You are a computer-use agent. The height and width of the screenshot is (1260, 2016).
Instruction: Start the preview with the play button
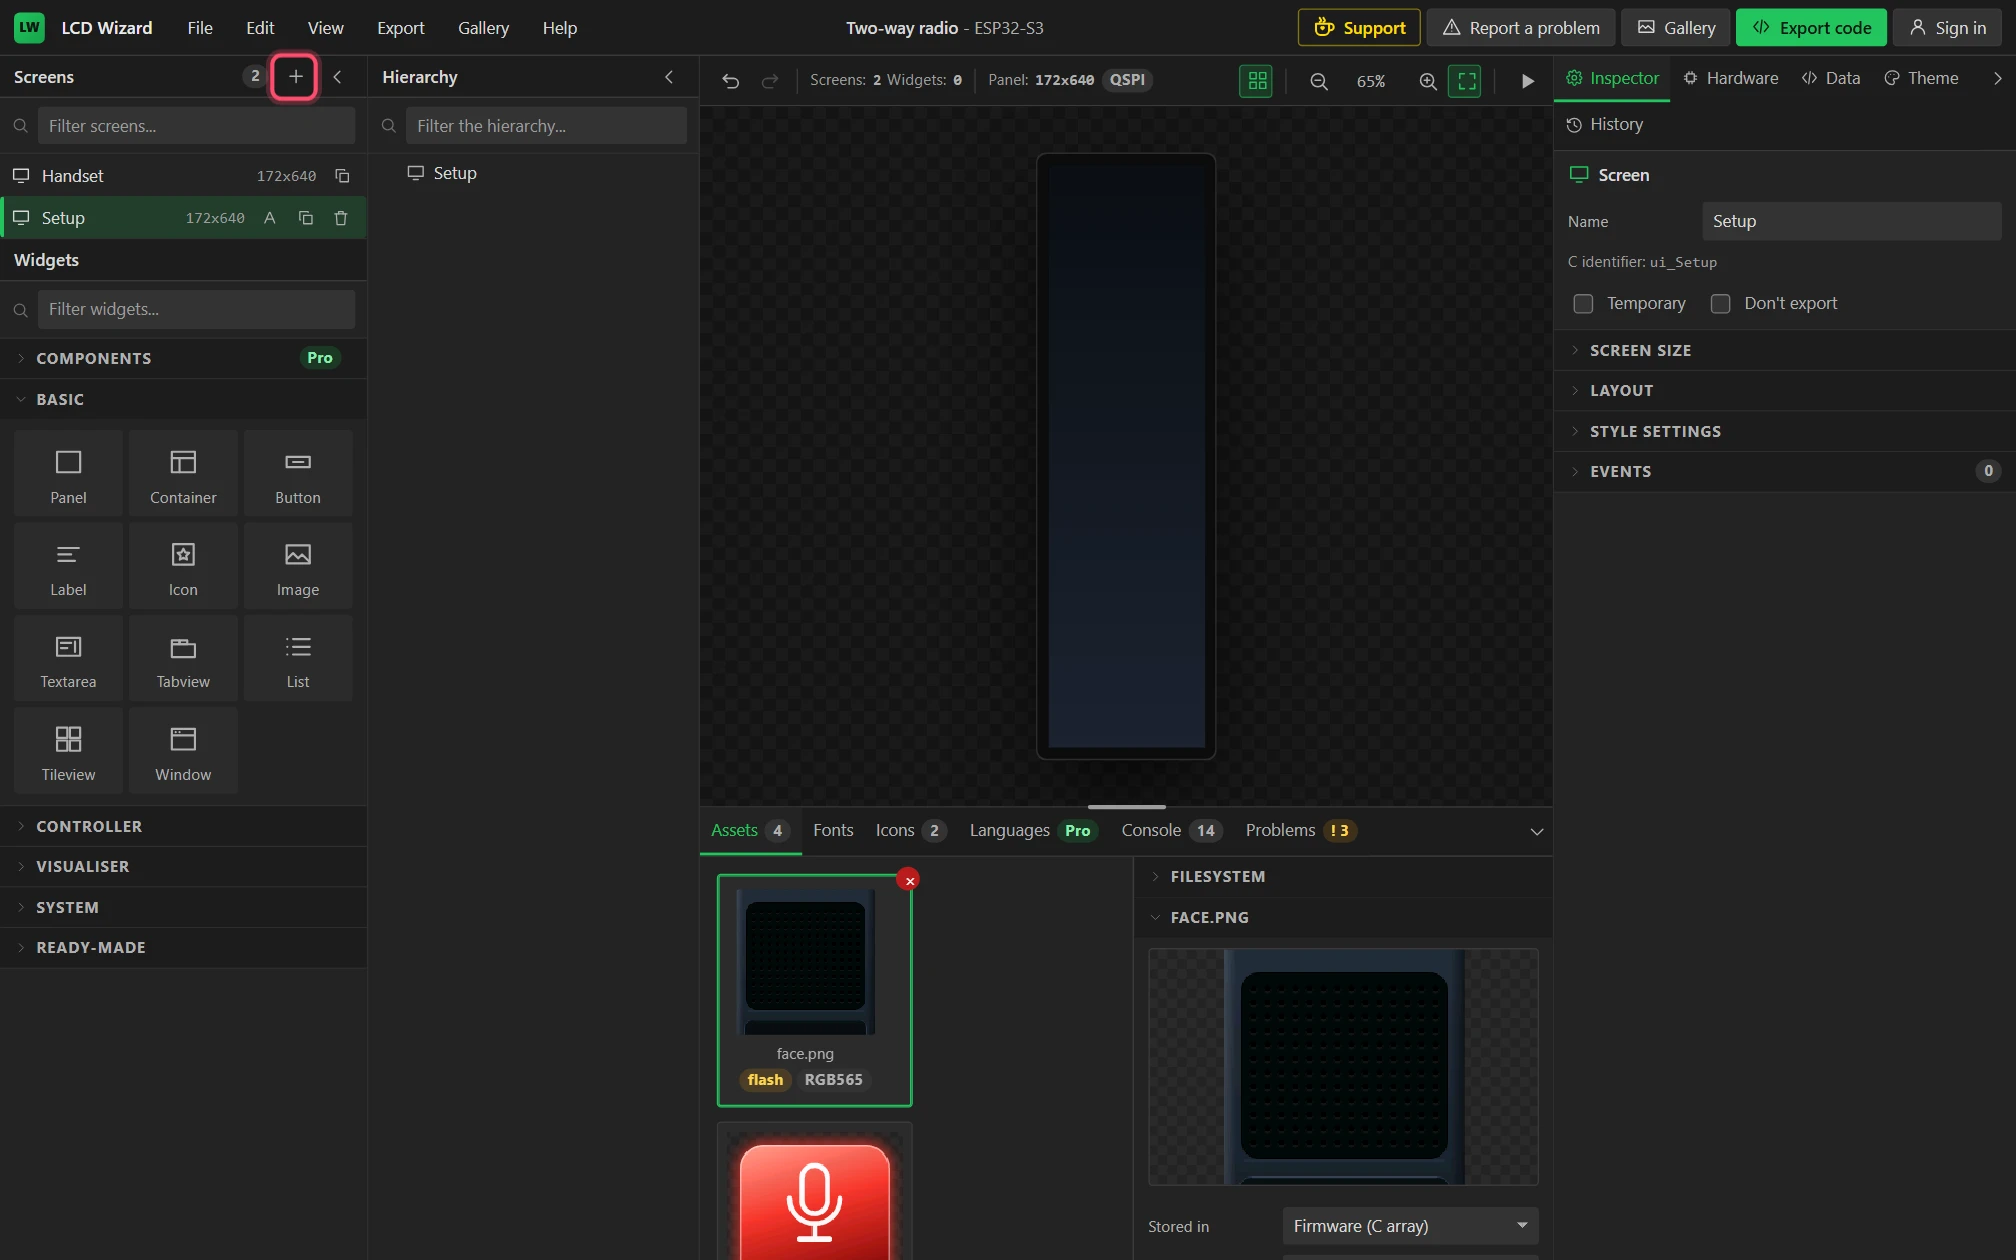pyautogui.click(x=1527, y=81)
